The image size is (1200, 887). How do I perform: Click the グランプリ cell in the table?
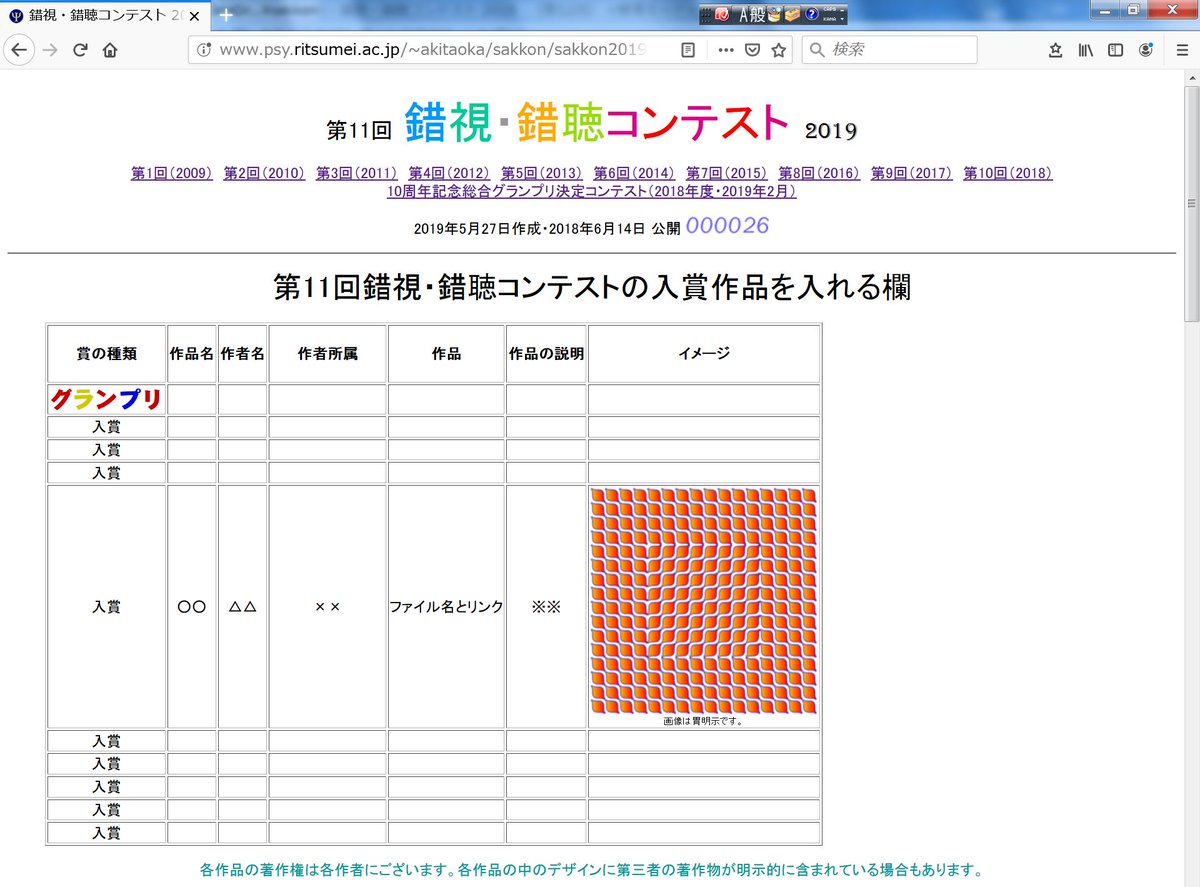click(x=106, y=400)
